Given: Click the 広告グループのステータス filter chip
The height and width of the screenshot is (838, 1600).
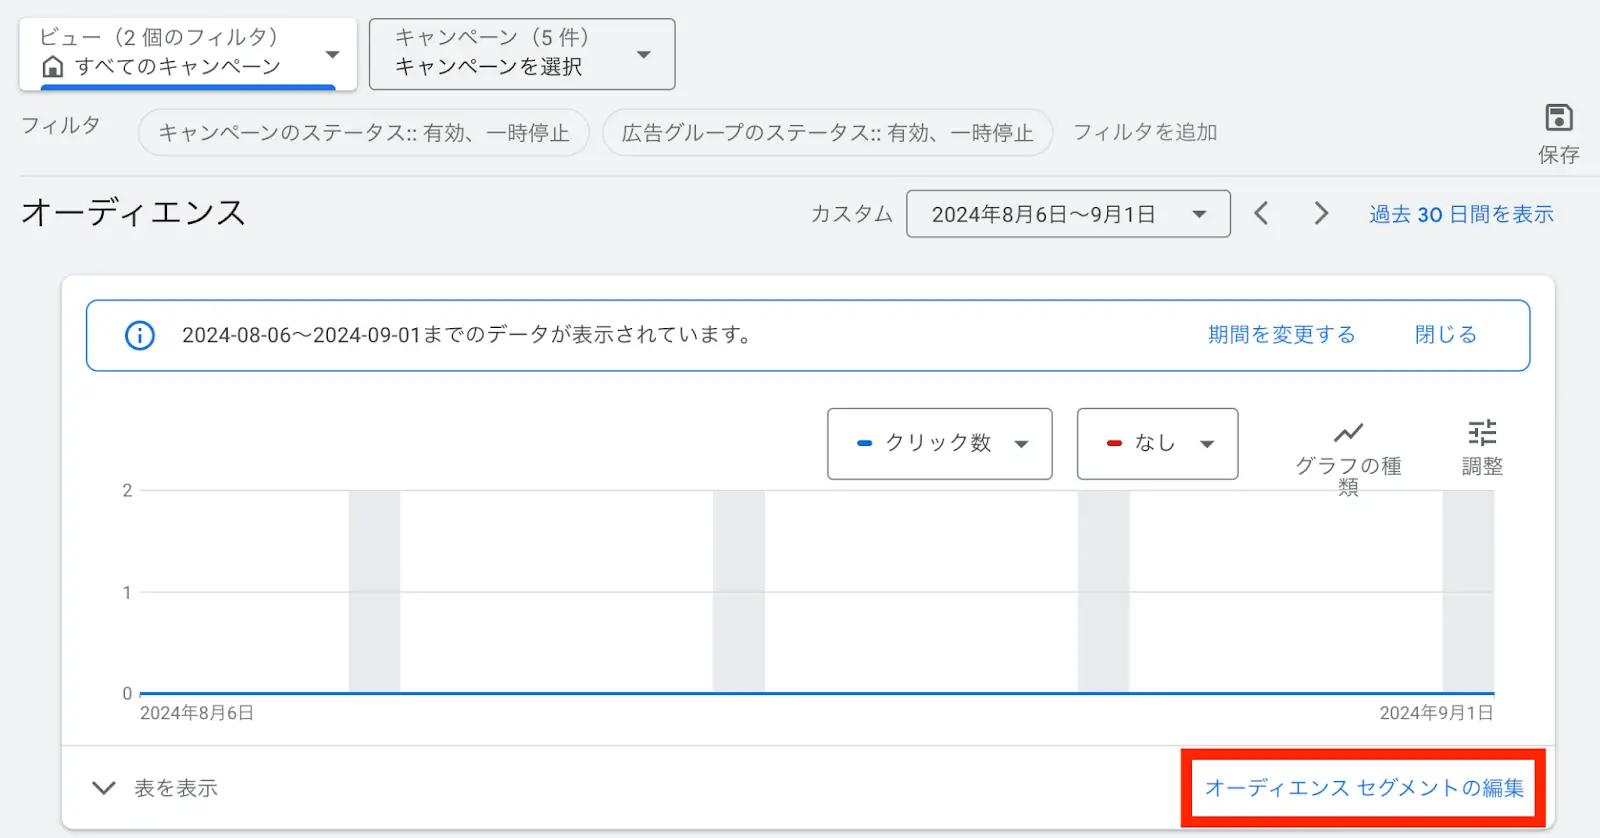Looking at the screenshot, I should click(x=827, y=133).
